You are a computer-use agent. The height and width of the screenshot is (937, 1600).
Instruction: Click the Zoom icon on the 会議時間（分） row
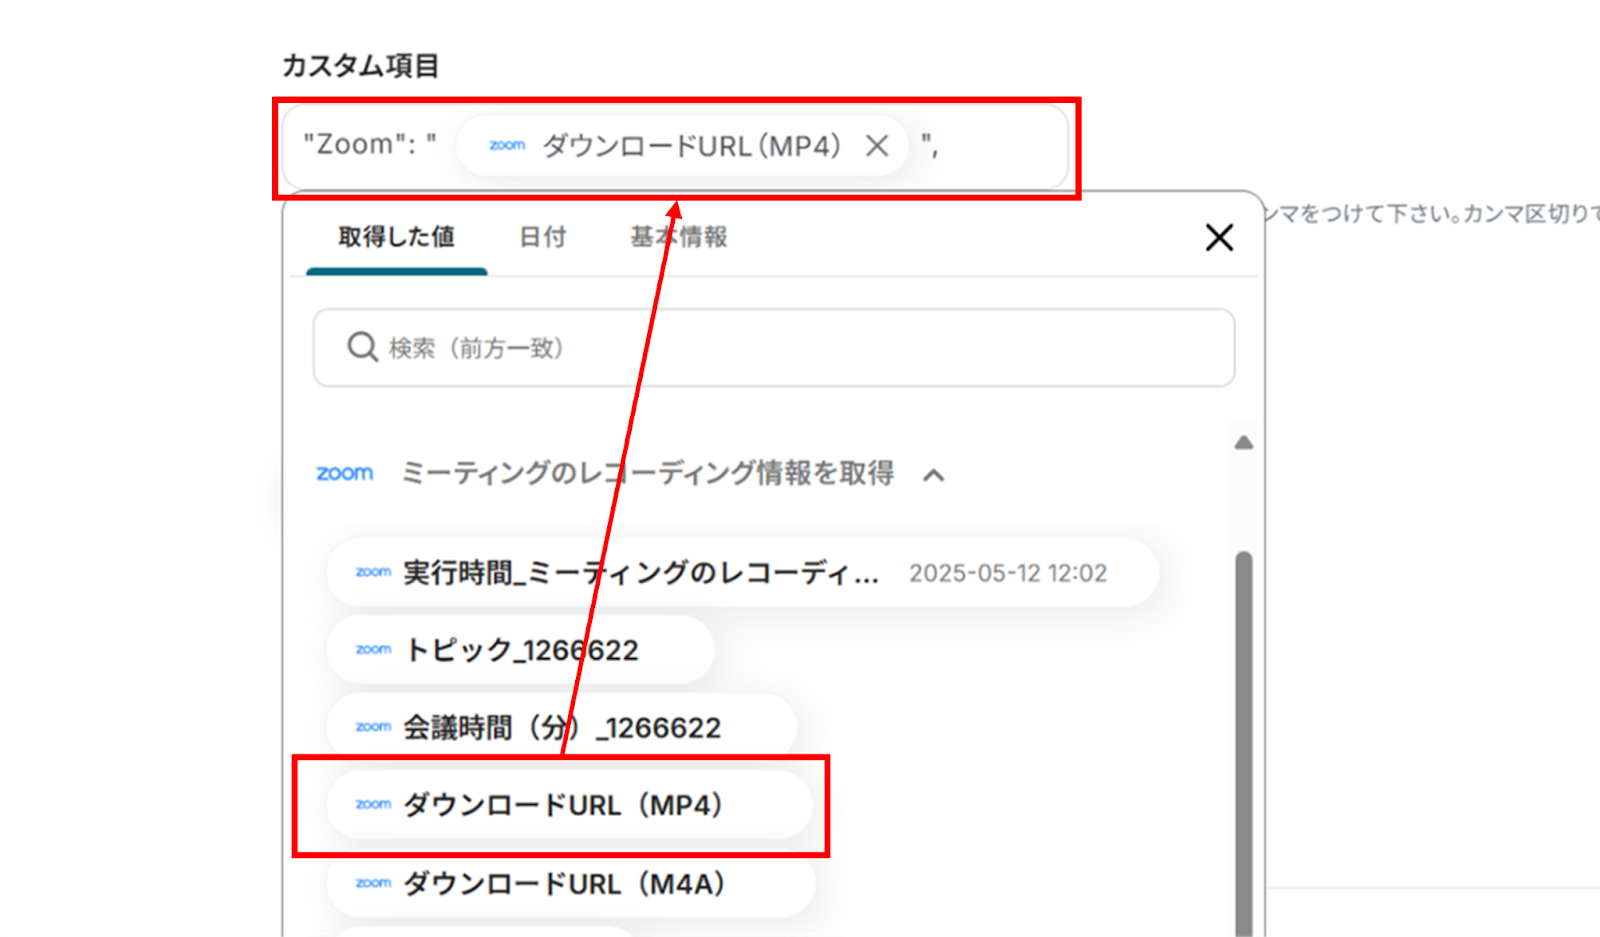click(x=373, y=727)
